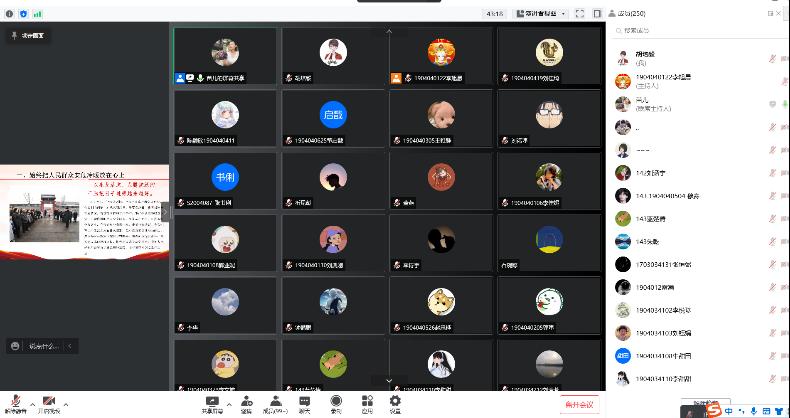Start recording with the record icon
Screen dimensions: 790x418
click(x=336, y=404)
